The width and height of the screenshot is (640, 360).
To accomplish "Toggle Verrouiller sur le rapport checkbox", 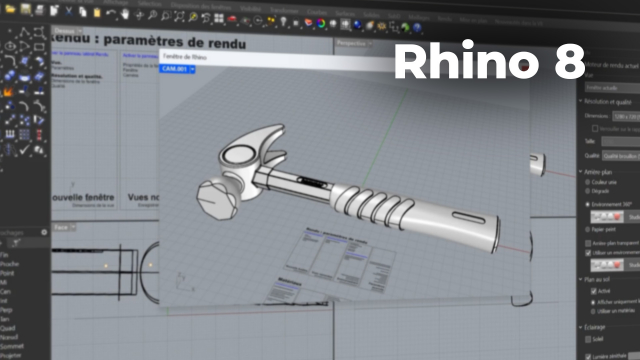I will pos(595,129).
